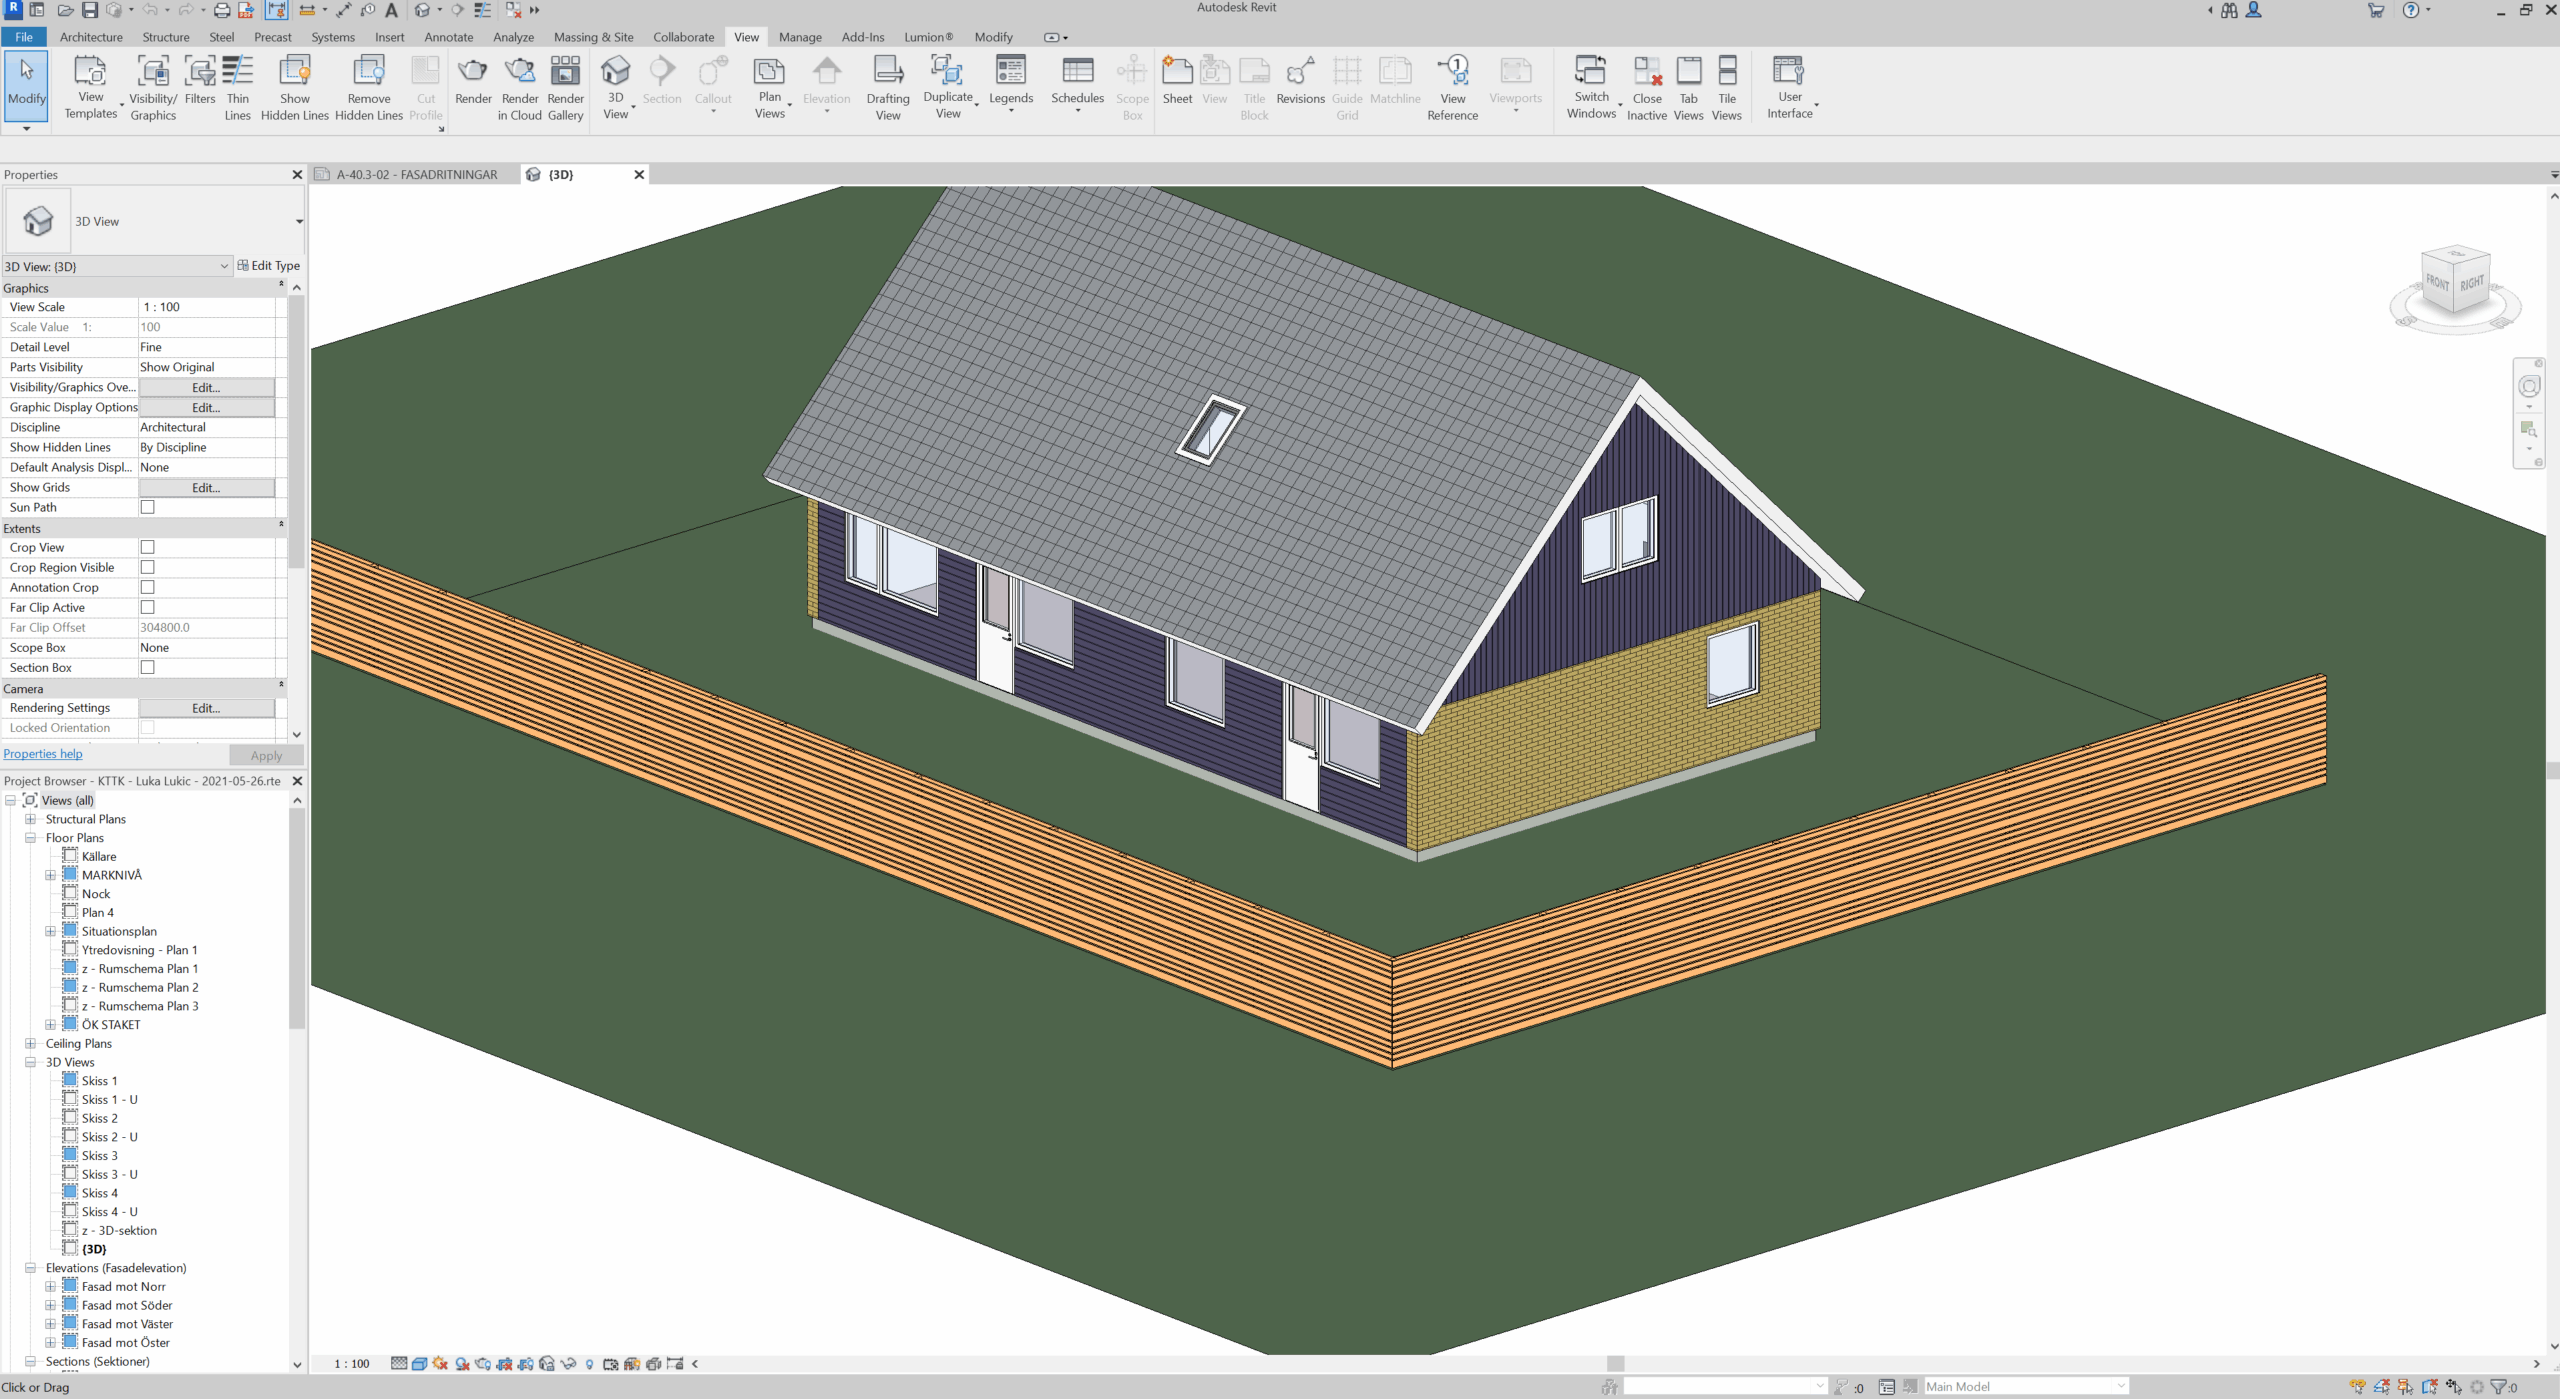Create a Drafting View

tap(888, 87)
